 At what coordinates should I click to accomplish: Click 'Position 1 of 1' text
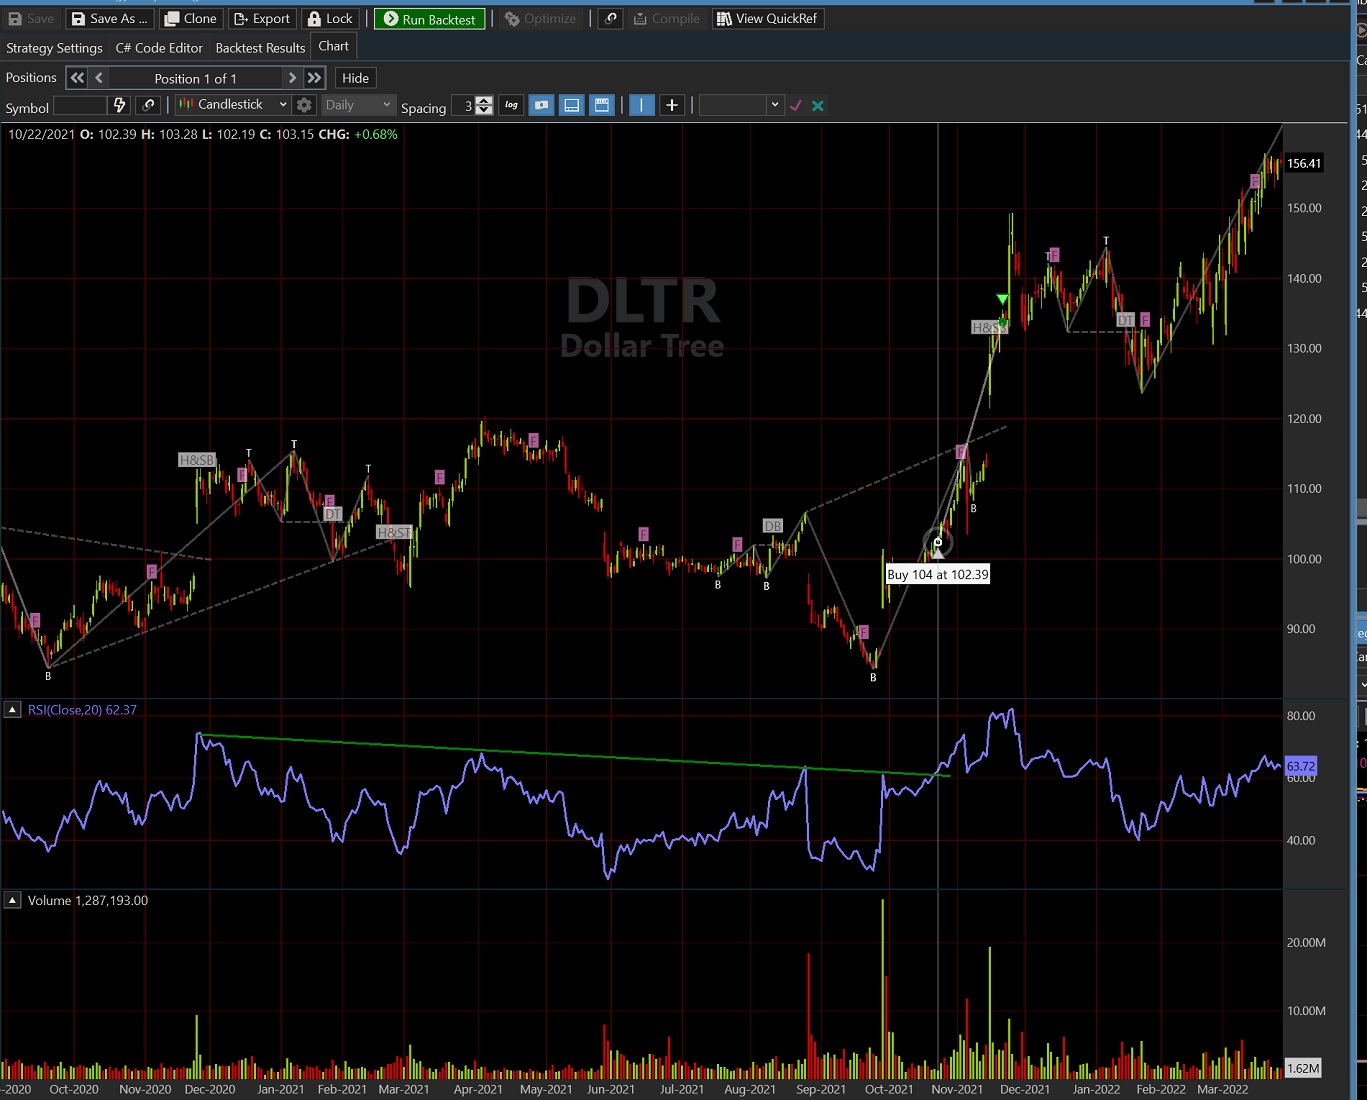195,78
